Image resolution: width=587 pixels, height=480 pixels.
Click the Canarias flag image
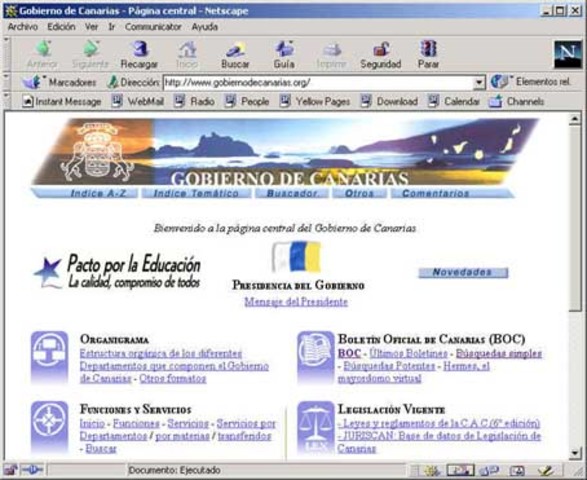coord(296,257)
